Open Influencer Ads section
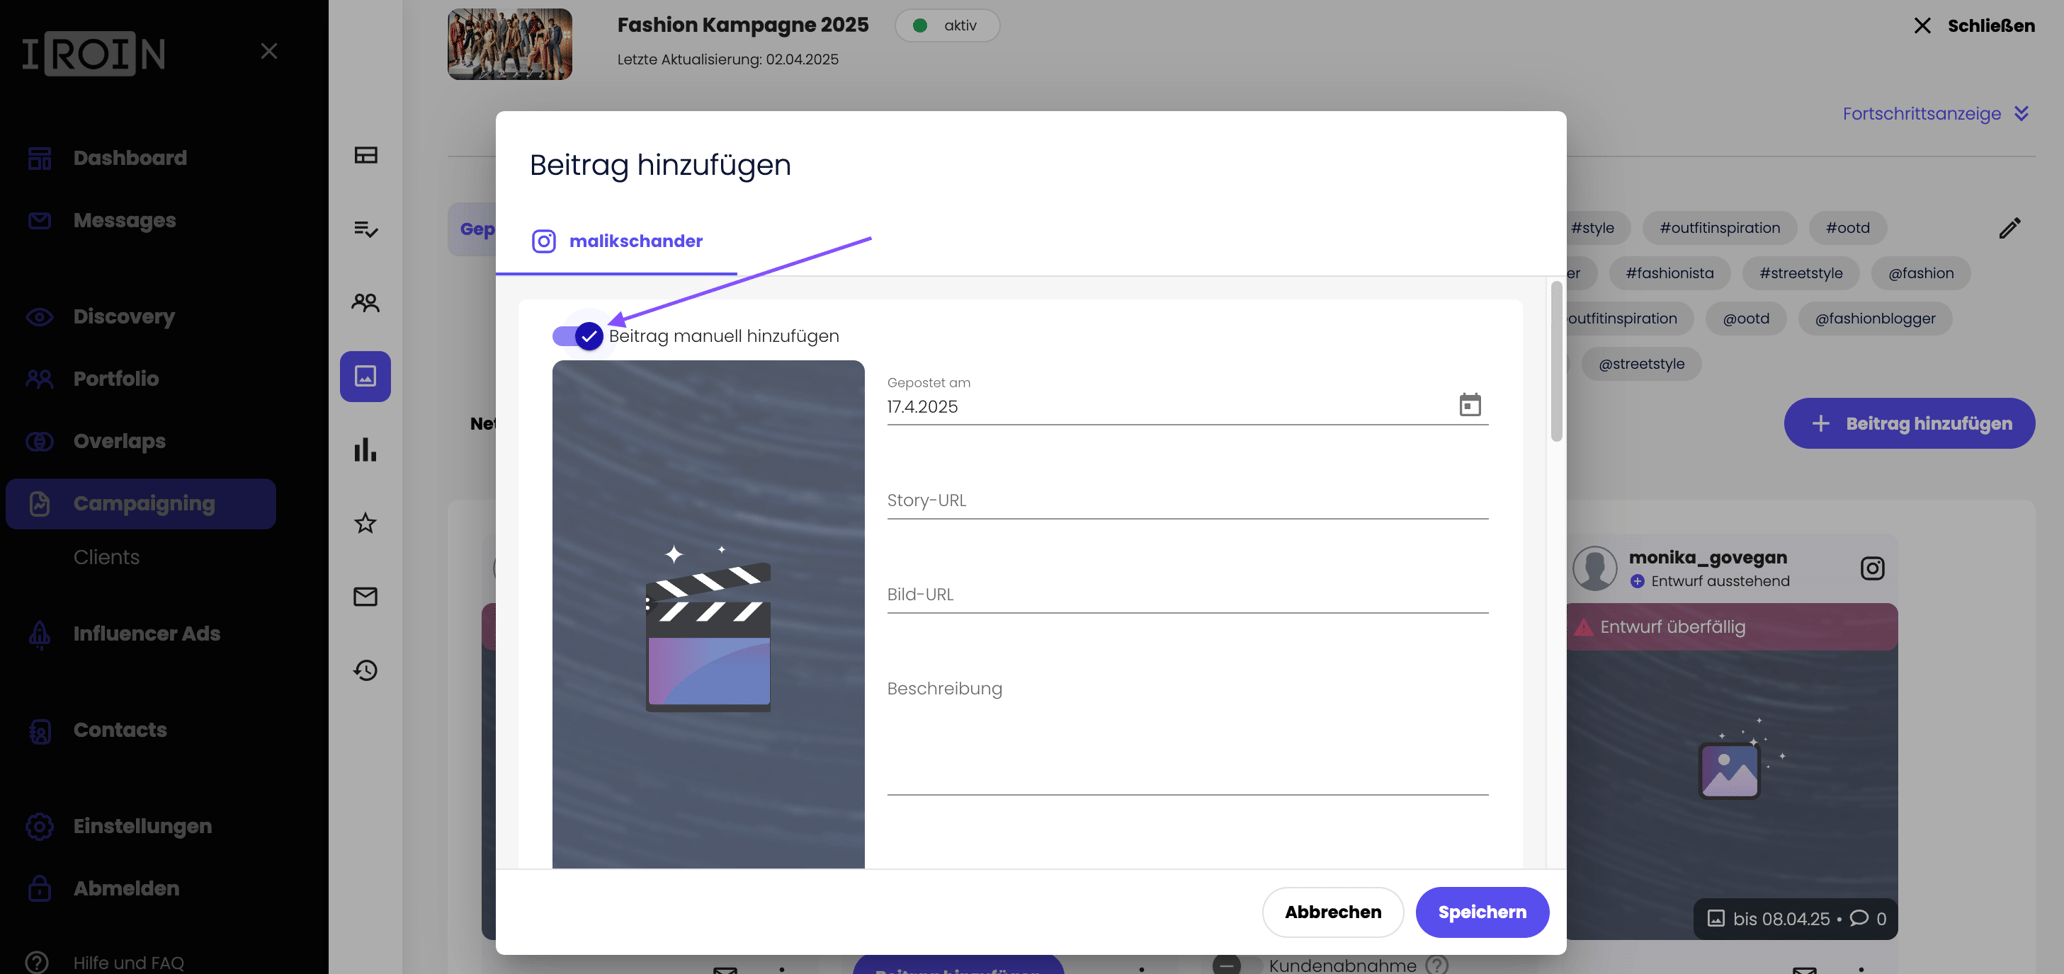This screenshot has width=2064, height=974. click(x=146, y=634)
